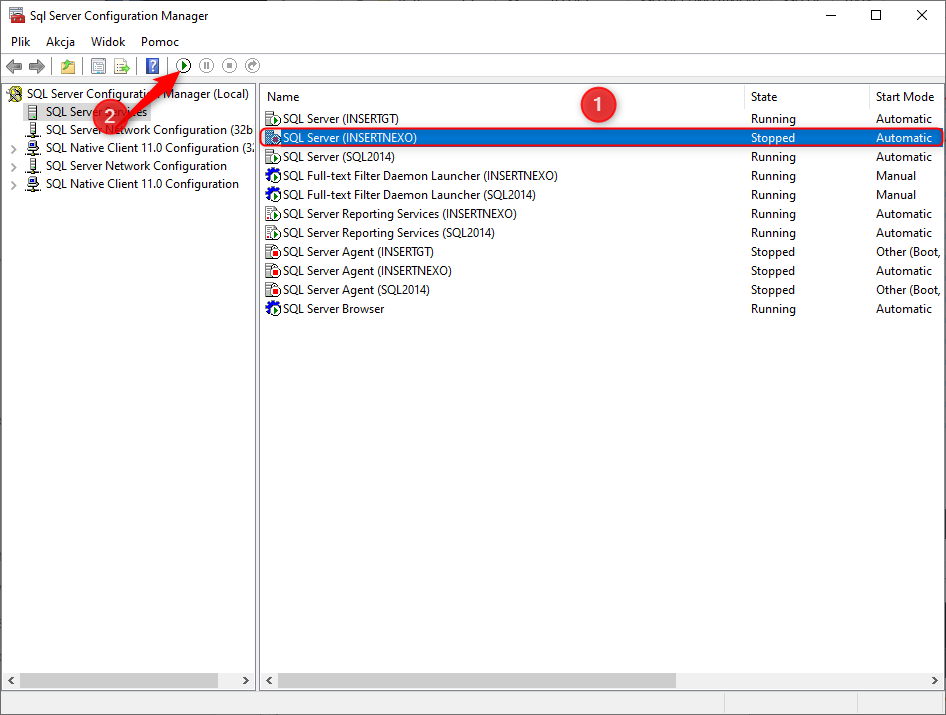
Task: Start the service with the green play icon
Action: 183,65
